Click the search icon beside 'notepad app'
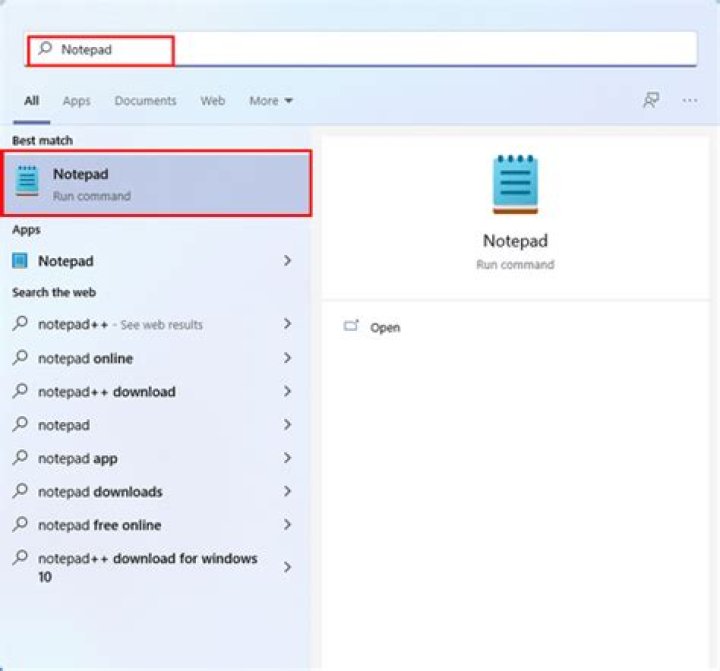The height and width of the screenshot is (671, 720). click(20, 457)
